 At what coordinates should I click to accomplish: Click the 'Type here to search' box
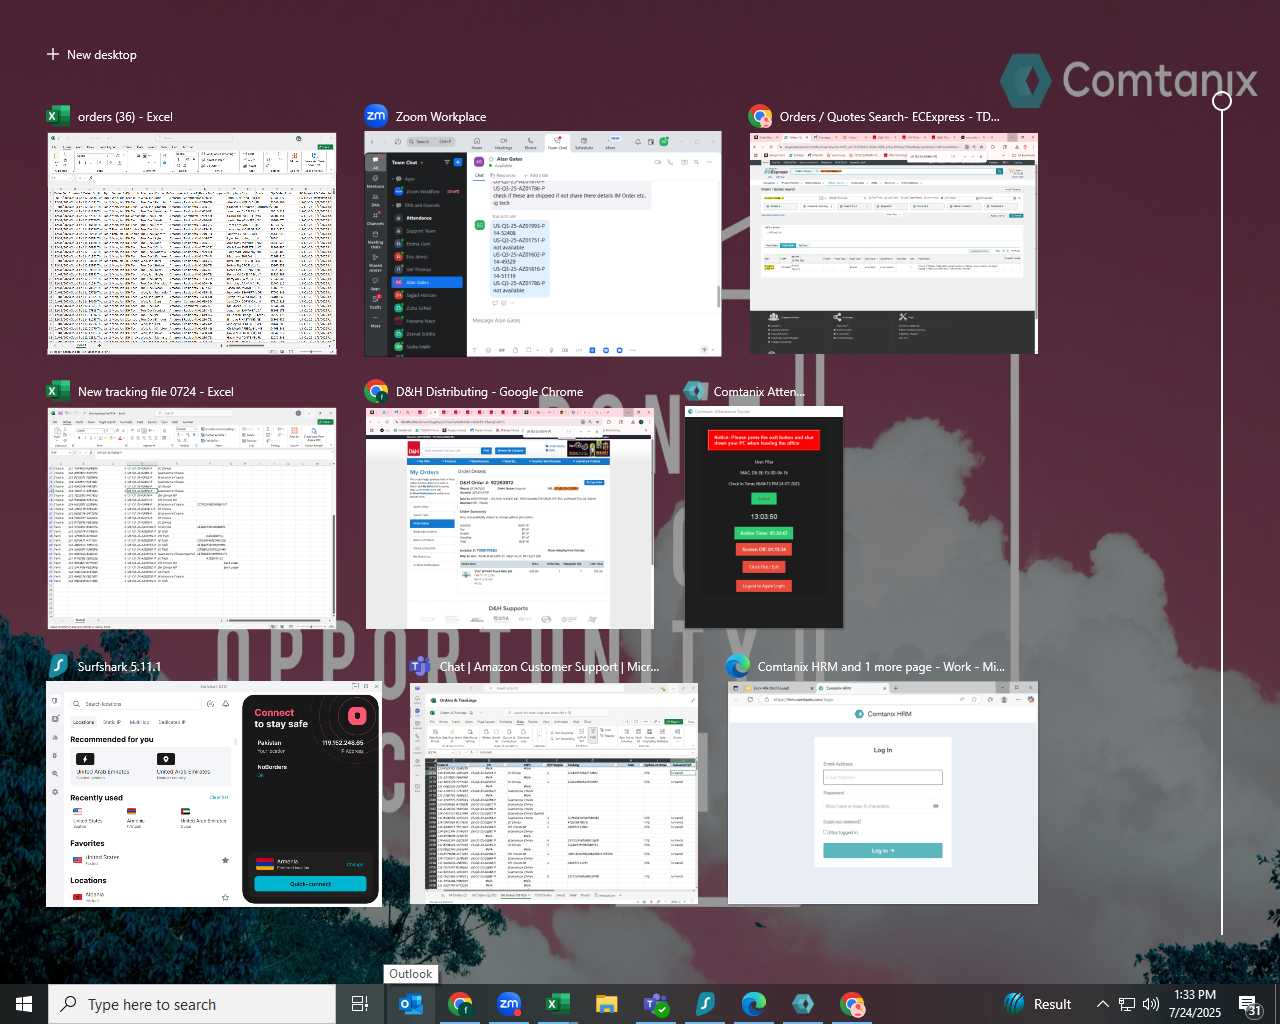(192, 1004)
